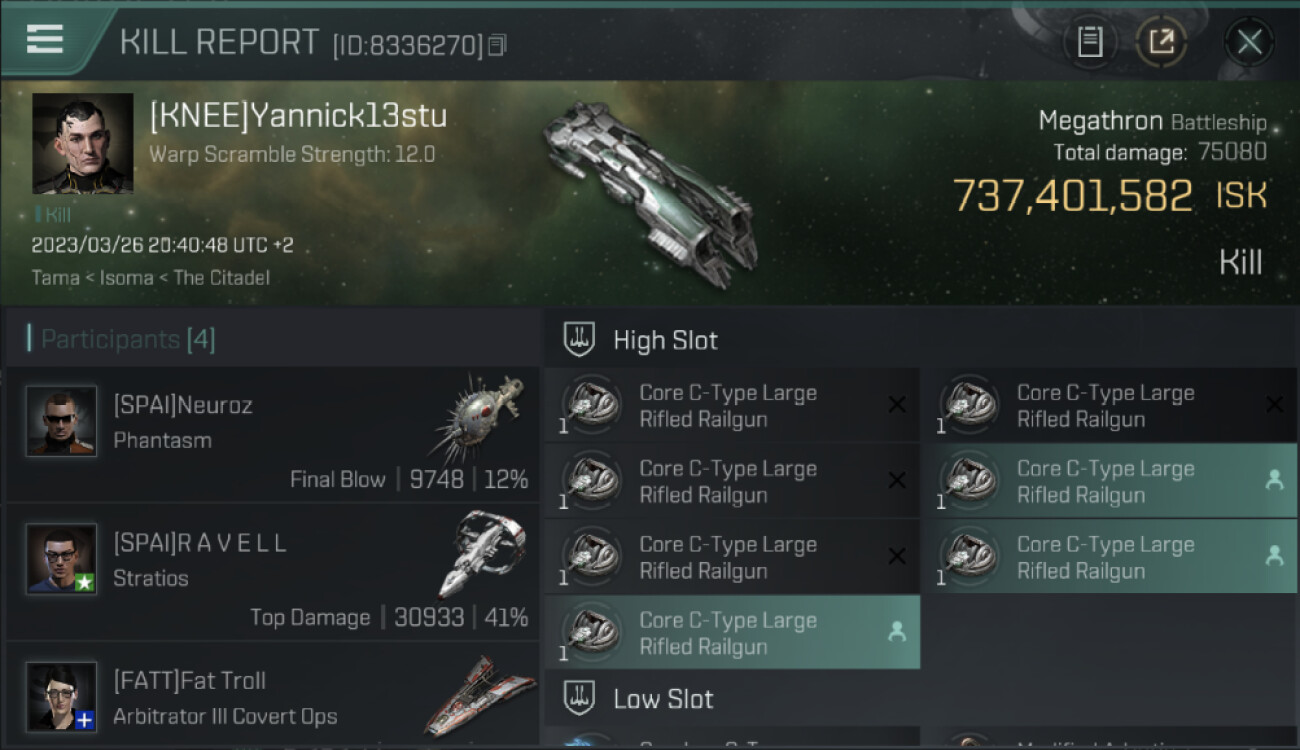The image size is (1300, 750).
Task: Click the Low Slot shield icon
Action: [580, 698]
